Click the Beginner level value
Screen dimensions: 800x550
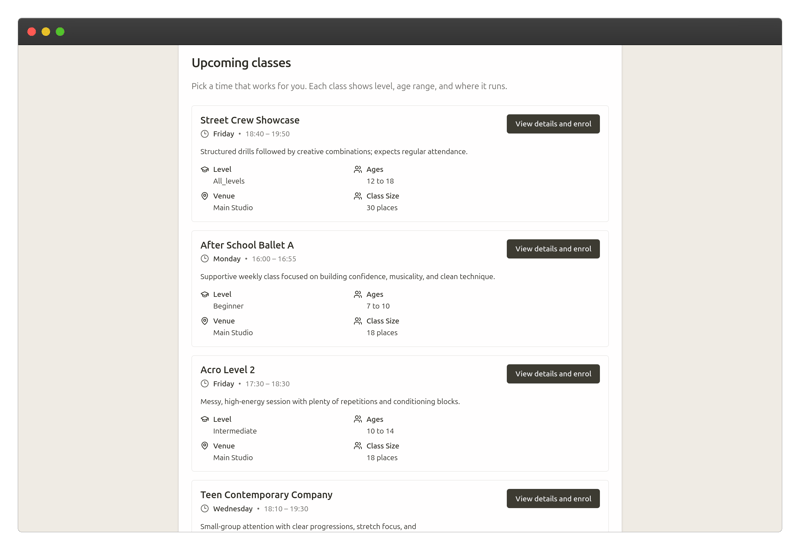228,306
